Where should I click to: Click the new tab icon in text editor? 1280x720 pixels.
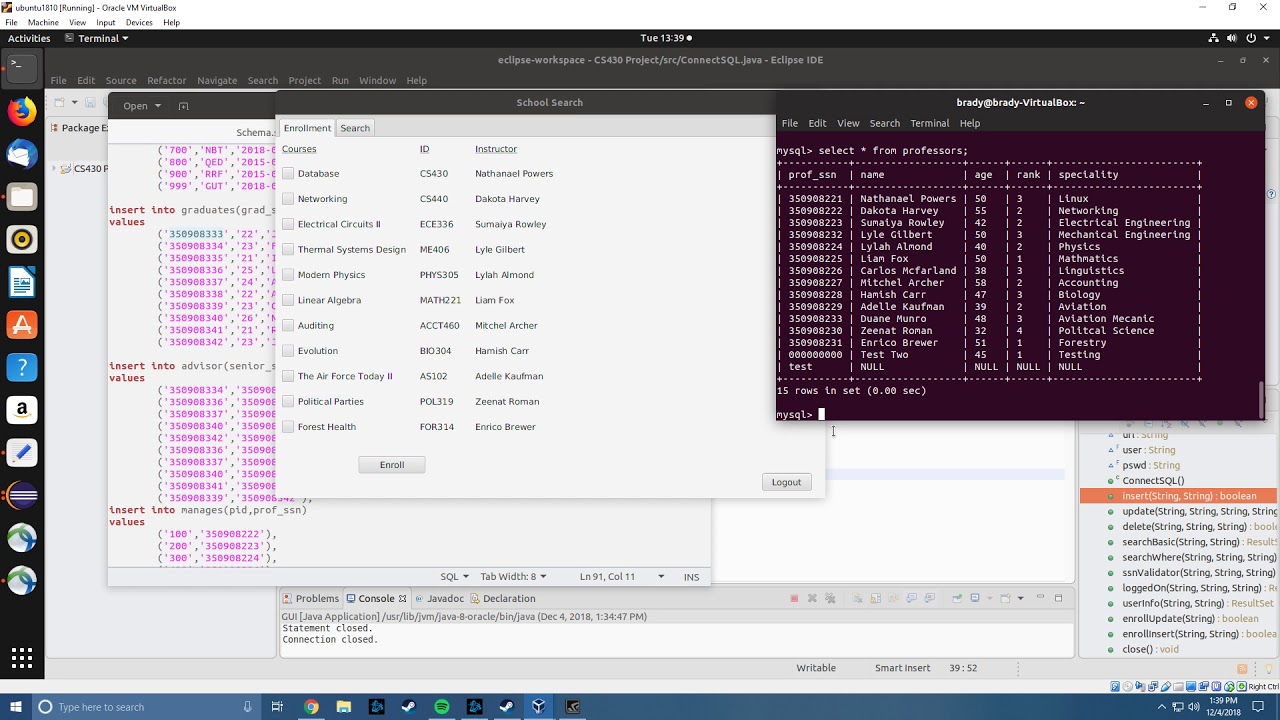click(x=183, y=106)
